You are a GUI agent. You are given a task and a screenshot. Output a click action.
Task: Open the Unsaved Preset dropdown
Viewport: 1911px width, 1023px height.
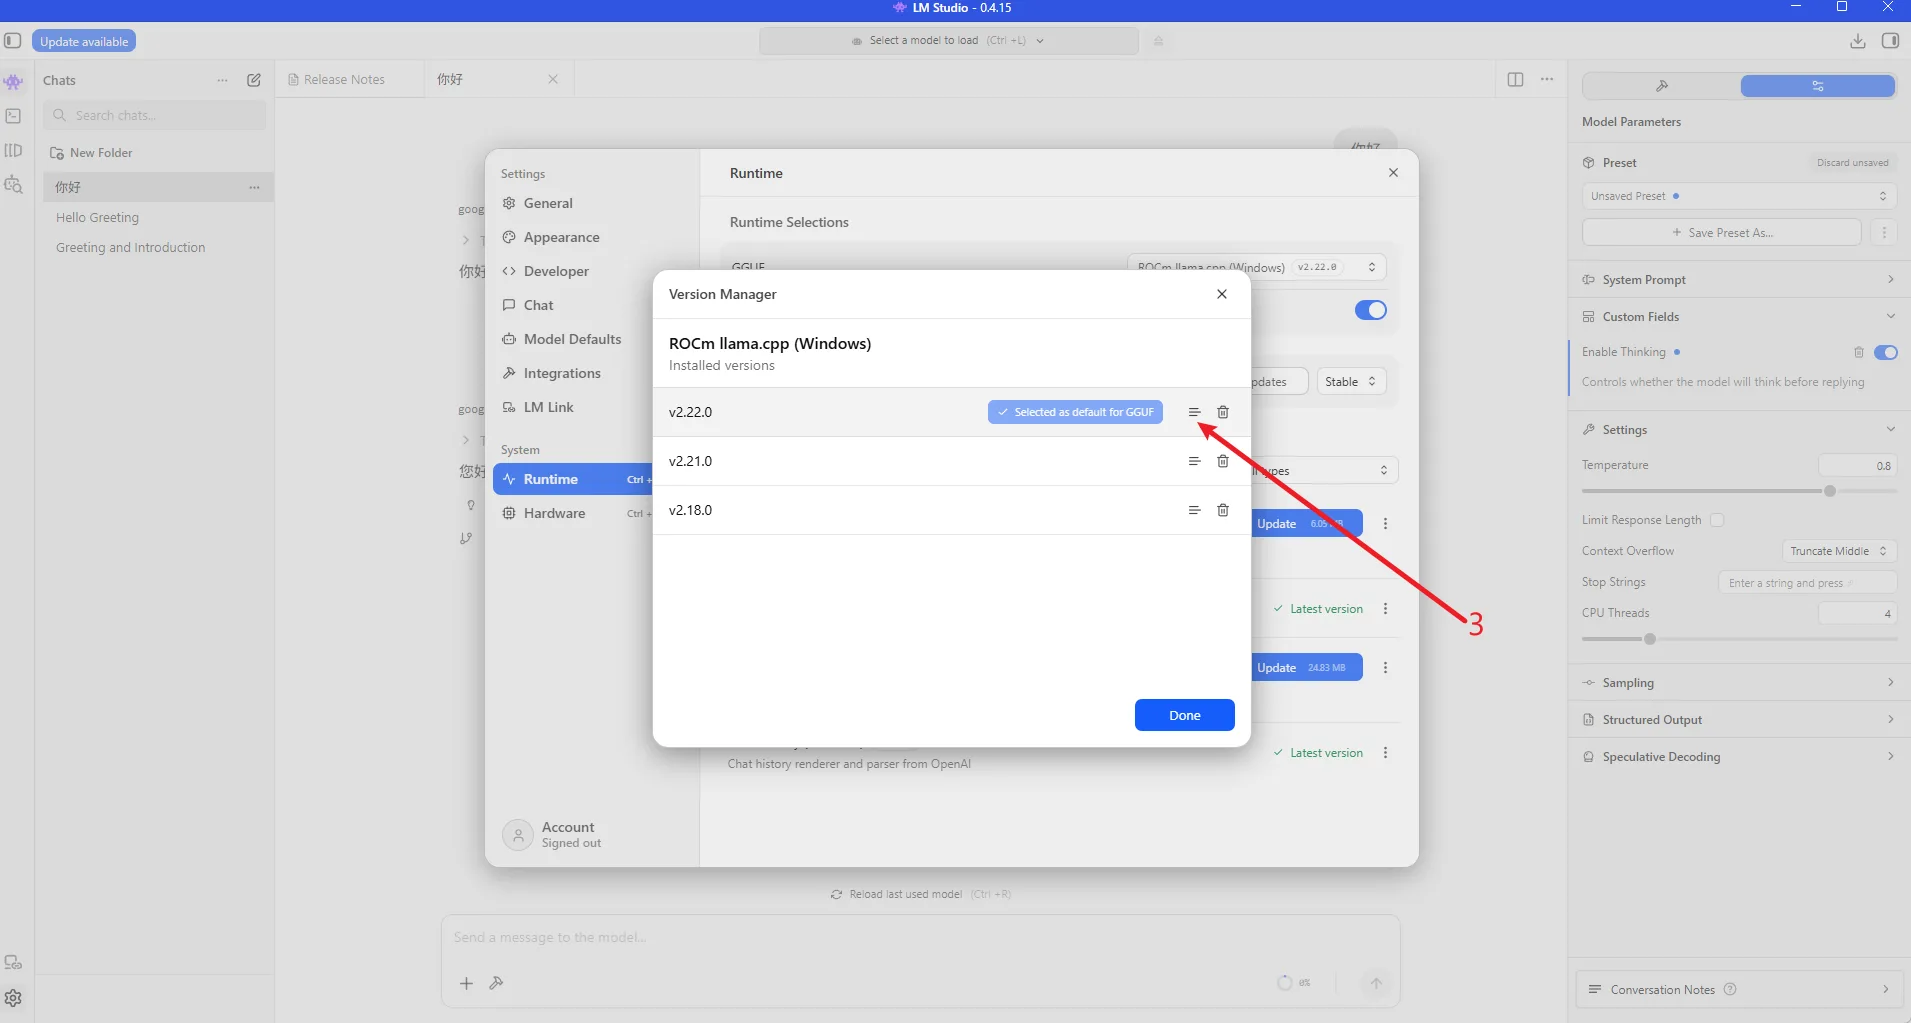[x=1739, y=196]
